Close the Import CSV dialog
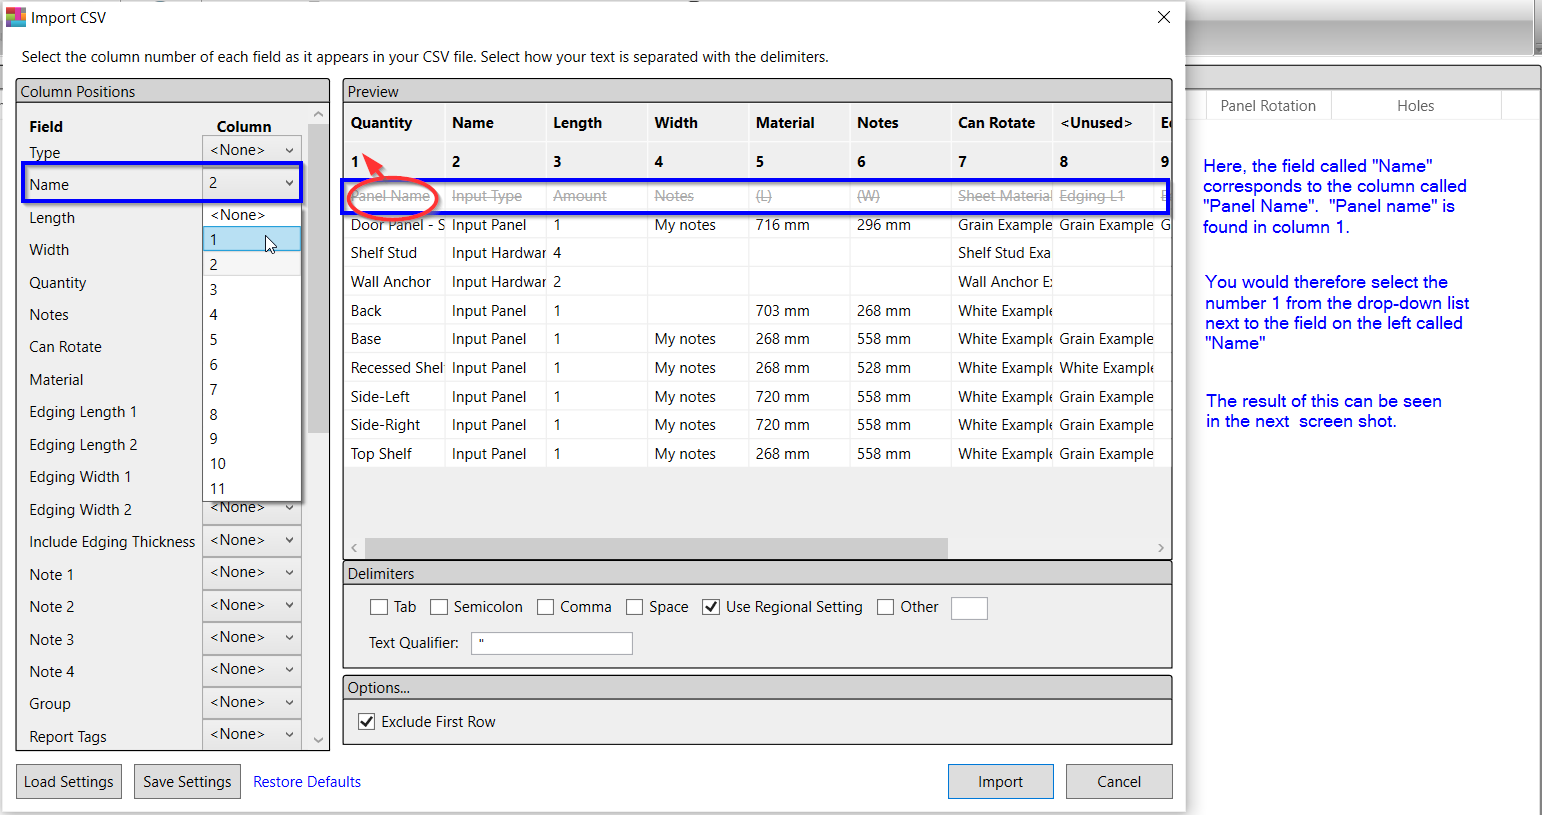This screenshot has height=815, width=1542. pos(1163,17)
